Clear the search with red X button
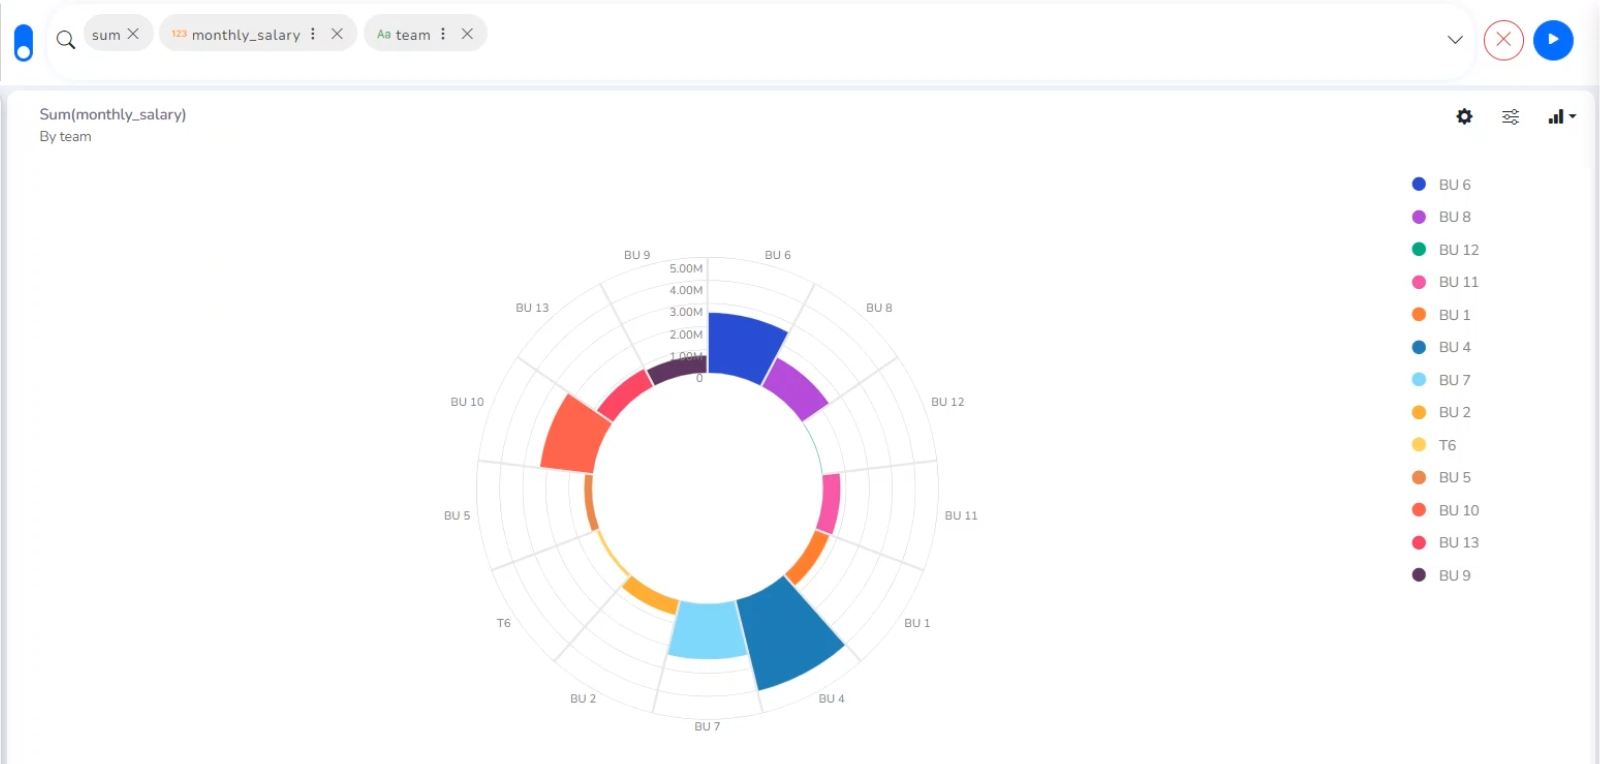Viewport: 1600px width, 764px height. tap(1503, 40)
